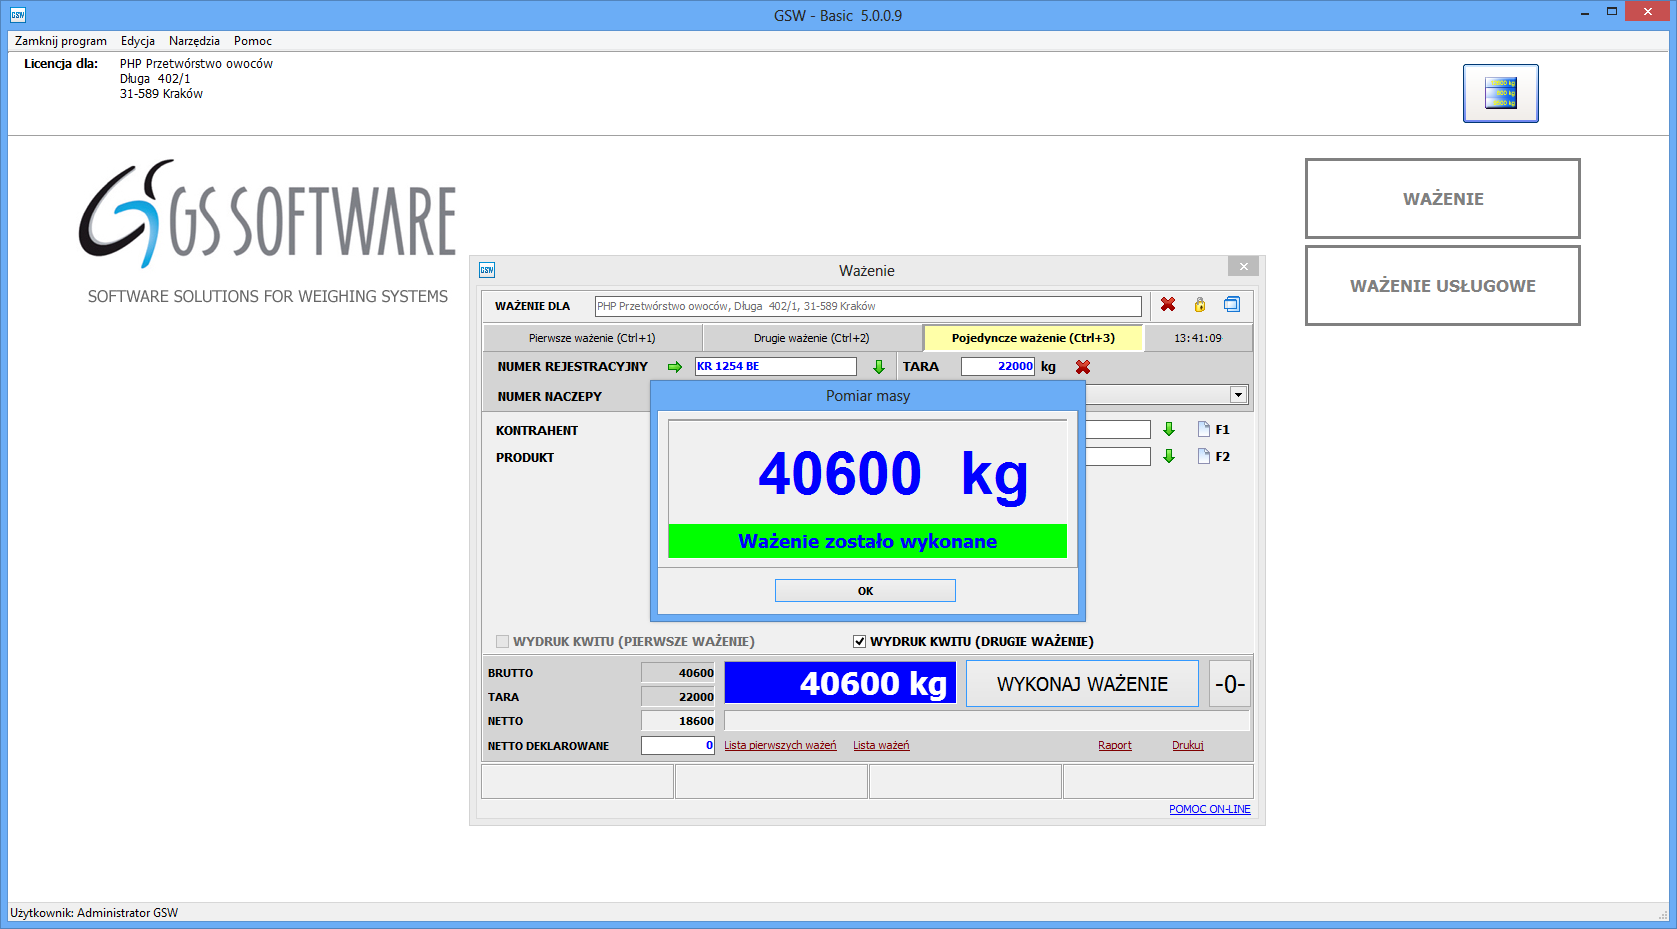The height and width of the screenshot is (929, 1677).
Task: Click the scale display icon button top right
Action: (x=1500, y=93)
